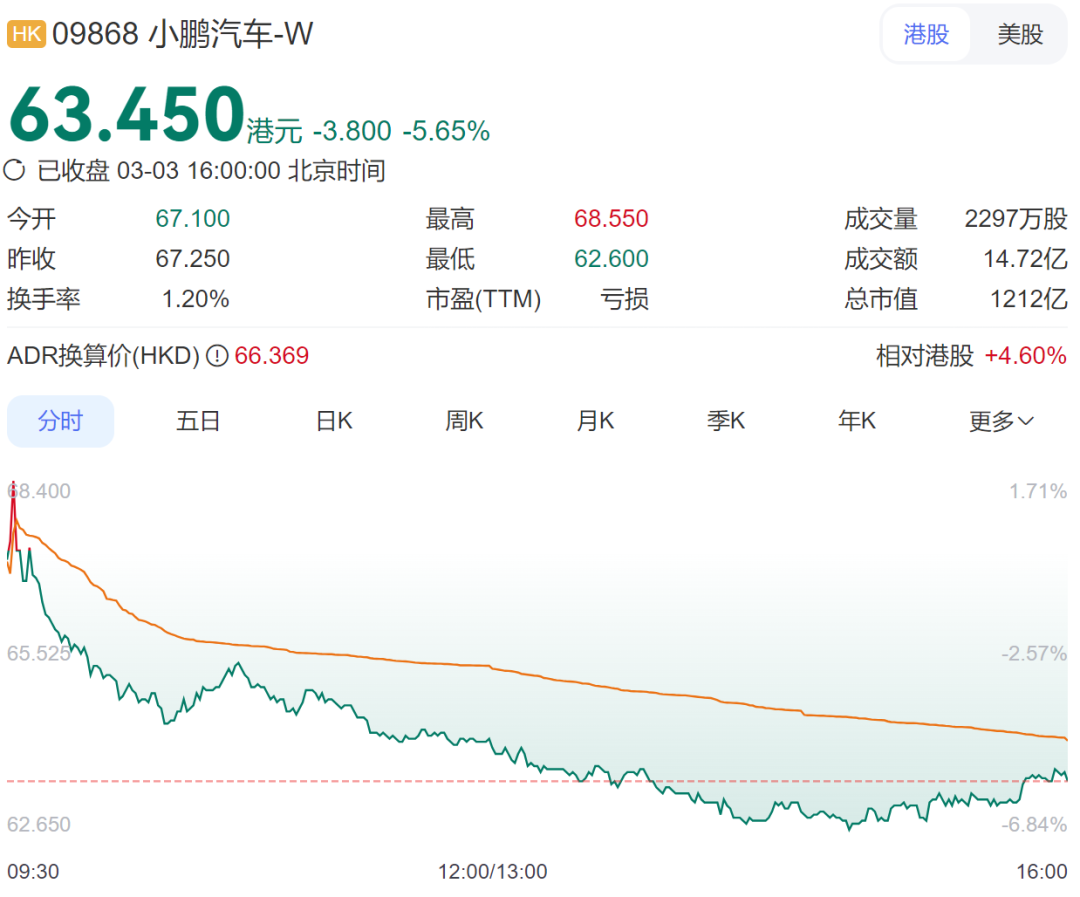Click the 12:00/13:00 time axis label

[492, 872]
